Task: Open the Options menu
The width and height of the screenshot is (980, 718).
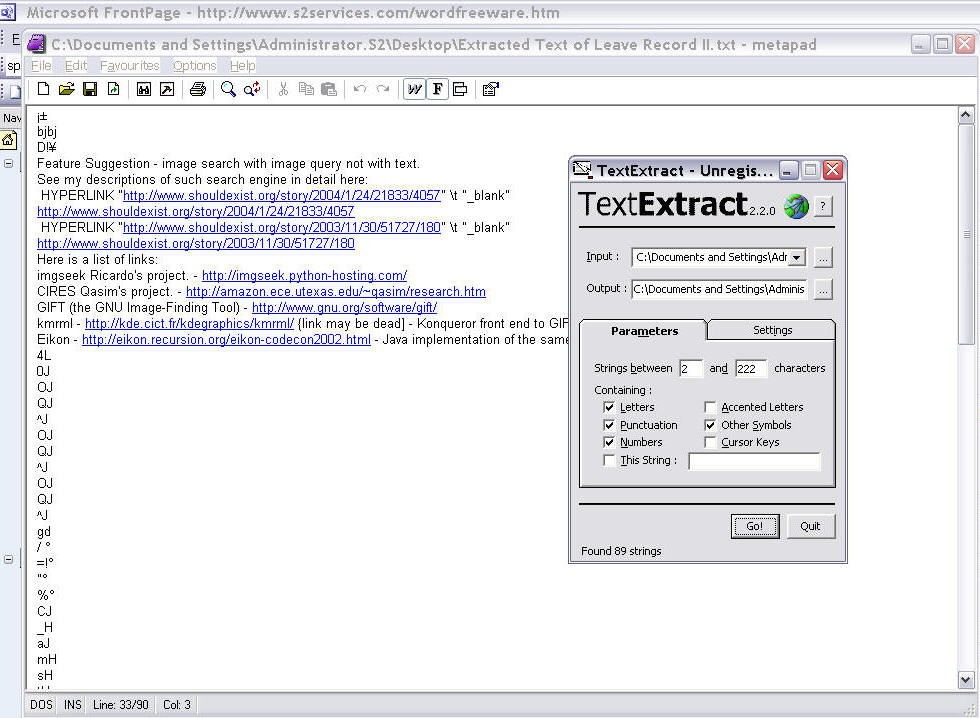Action: (194, 66)
